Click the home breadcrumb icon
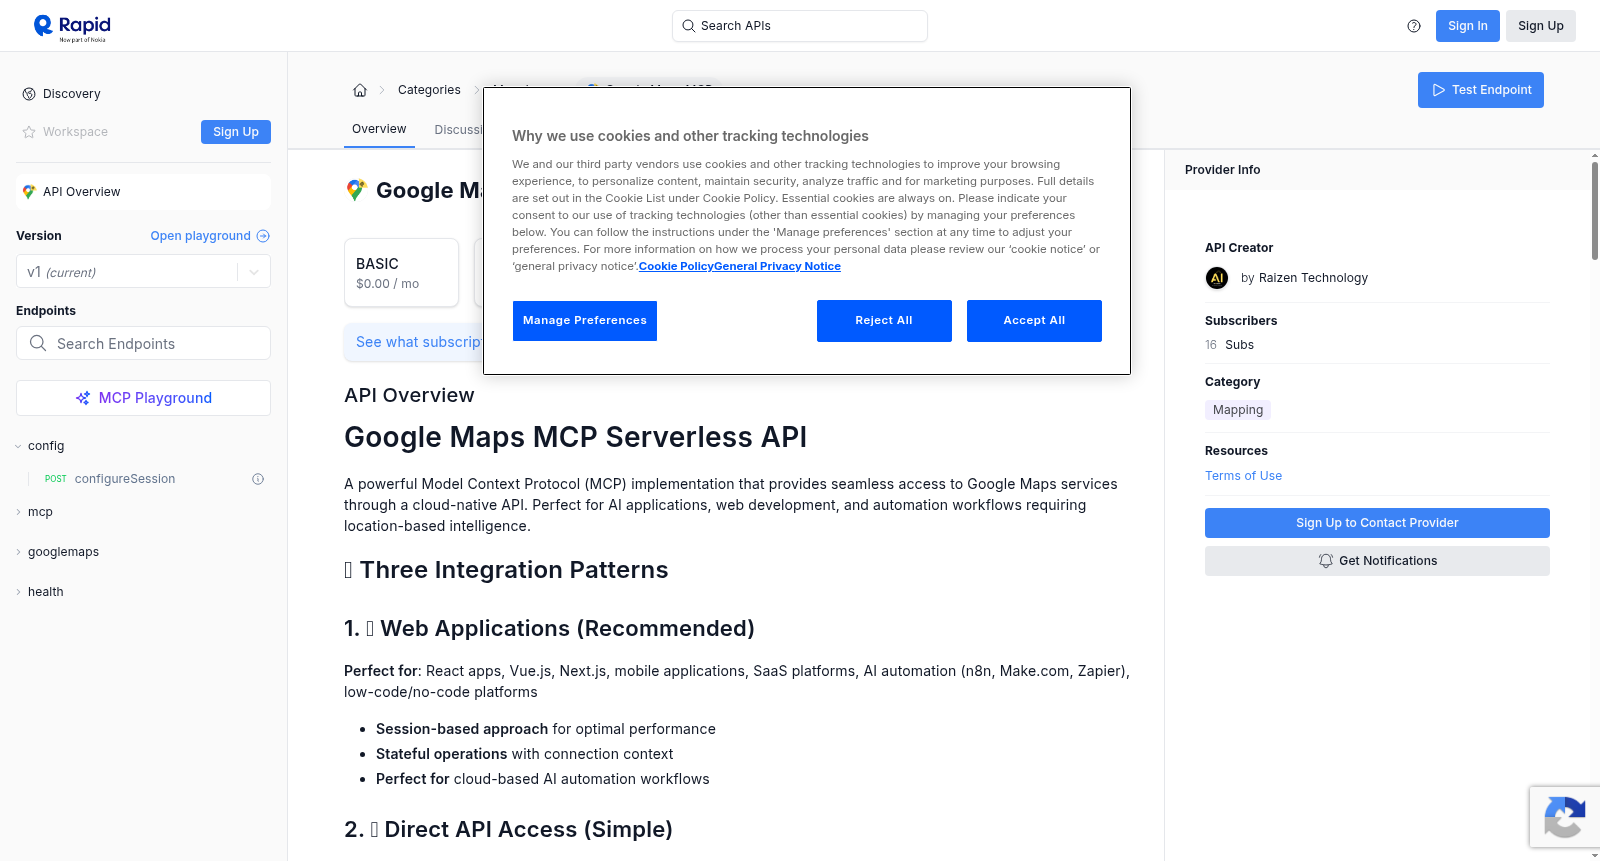The image size is (1600, 861). (360, 90)
